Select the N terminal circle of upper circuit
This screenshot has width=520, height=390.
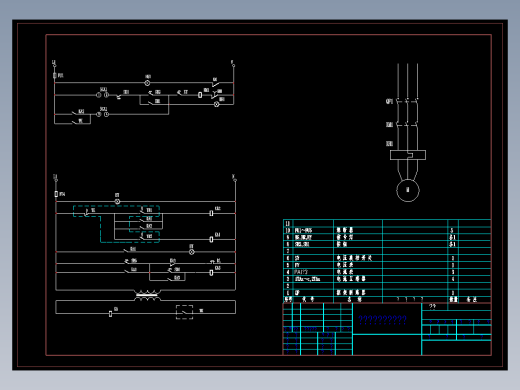tap(233, 66)
